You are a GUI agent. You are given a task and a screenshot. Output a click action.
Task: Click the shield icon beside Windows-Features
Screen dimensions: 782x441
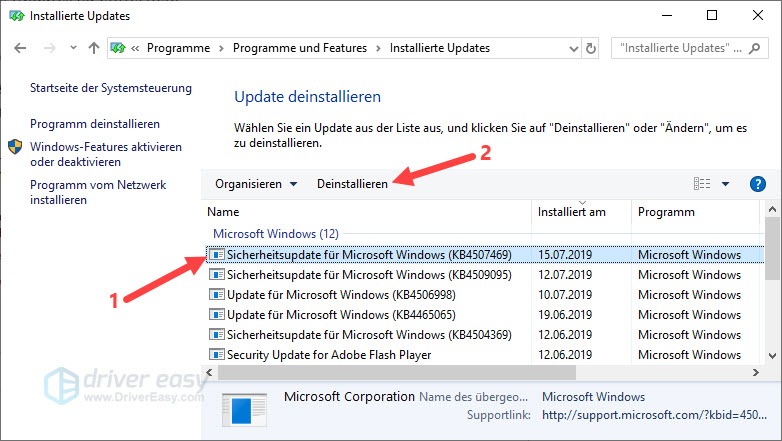click(15, 147)
